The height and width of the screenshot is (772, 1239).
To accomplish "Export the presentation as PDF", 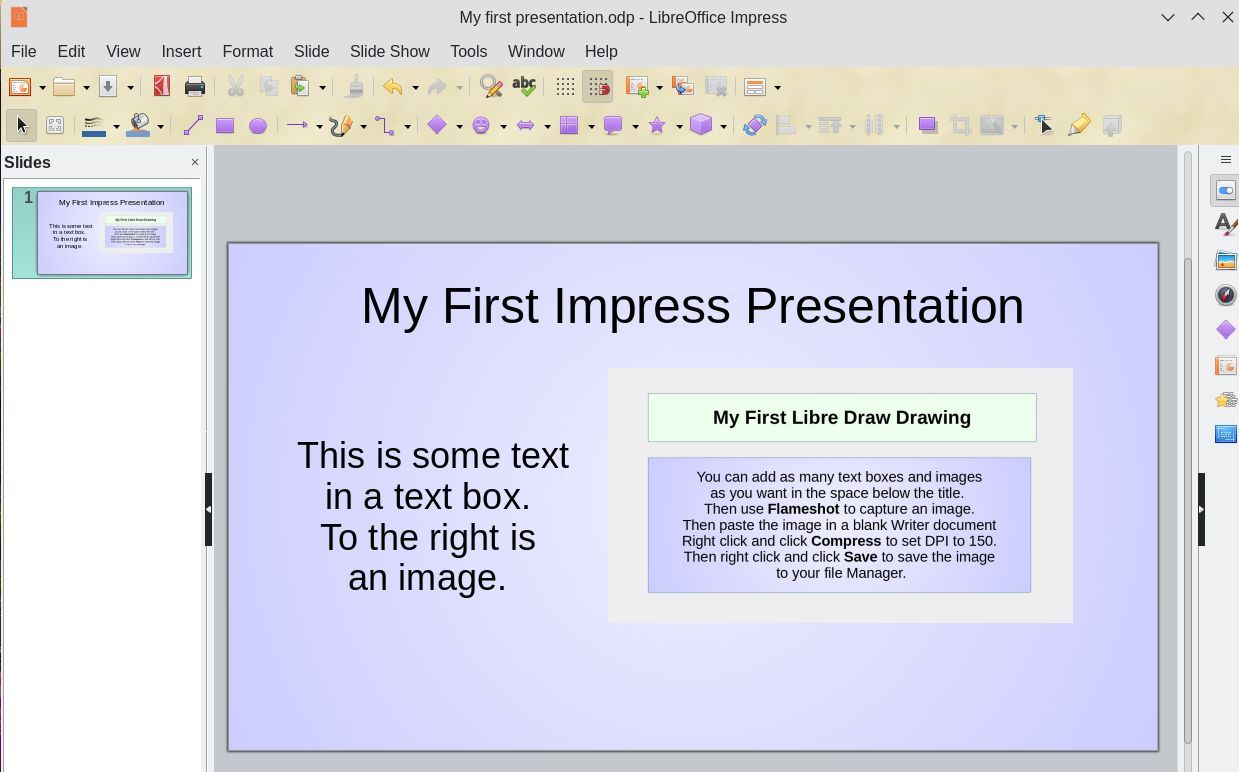I will 161,87.
